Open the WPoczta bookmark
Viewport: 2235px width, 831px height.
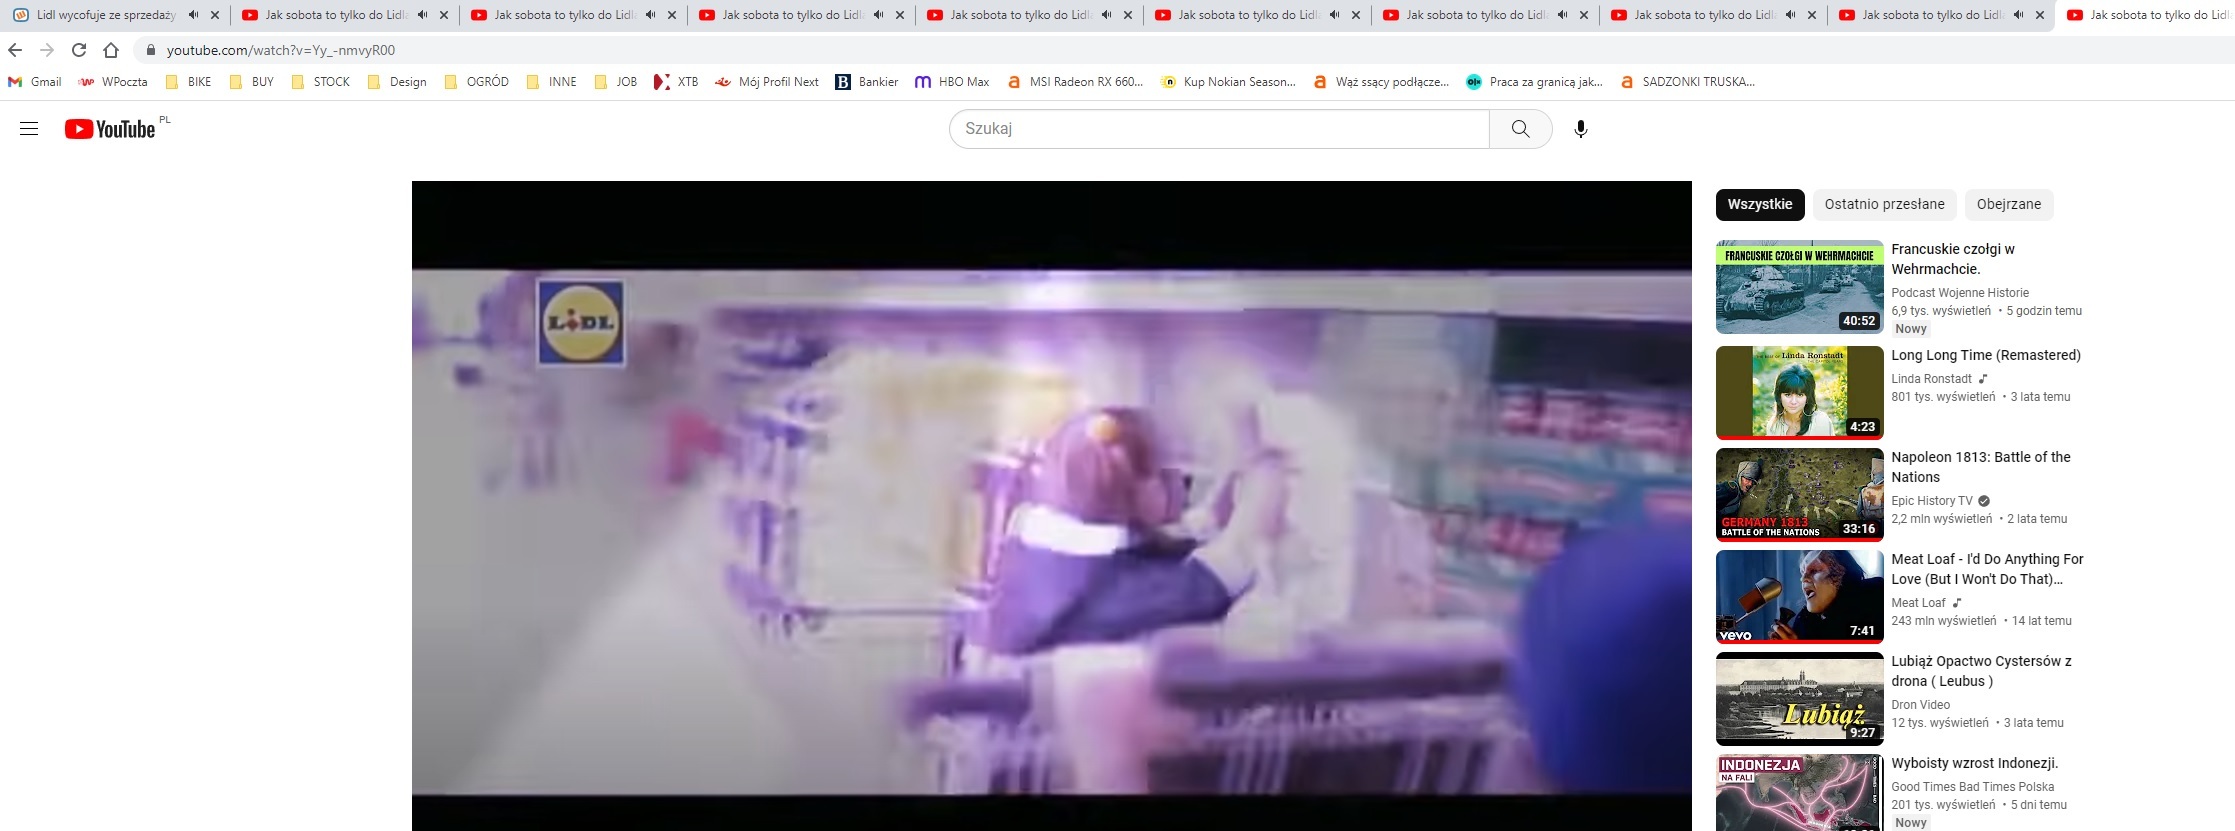pyautogui.click(x=114, y=82)
